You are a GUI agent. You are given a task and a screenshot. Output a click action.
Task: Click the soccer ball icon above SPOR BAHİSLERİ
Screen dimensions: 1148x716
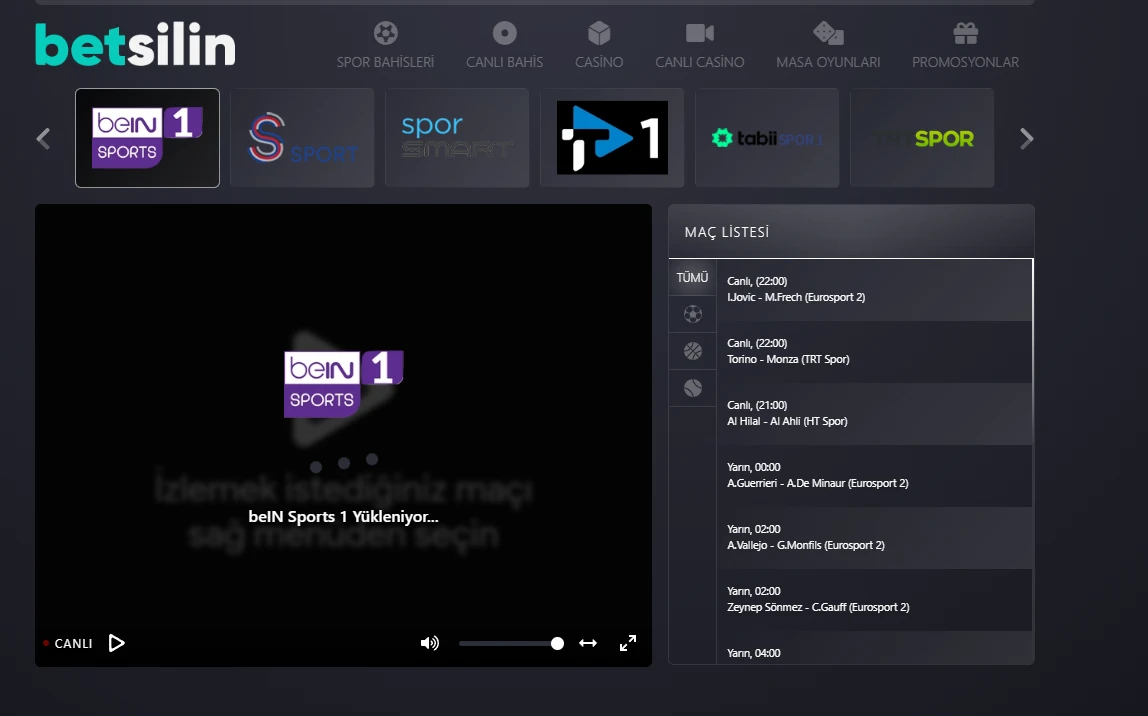[385, 33]
